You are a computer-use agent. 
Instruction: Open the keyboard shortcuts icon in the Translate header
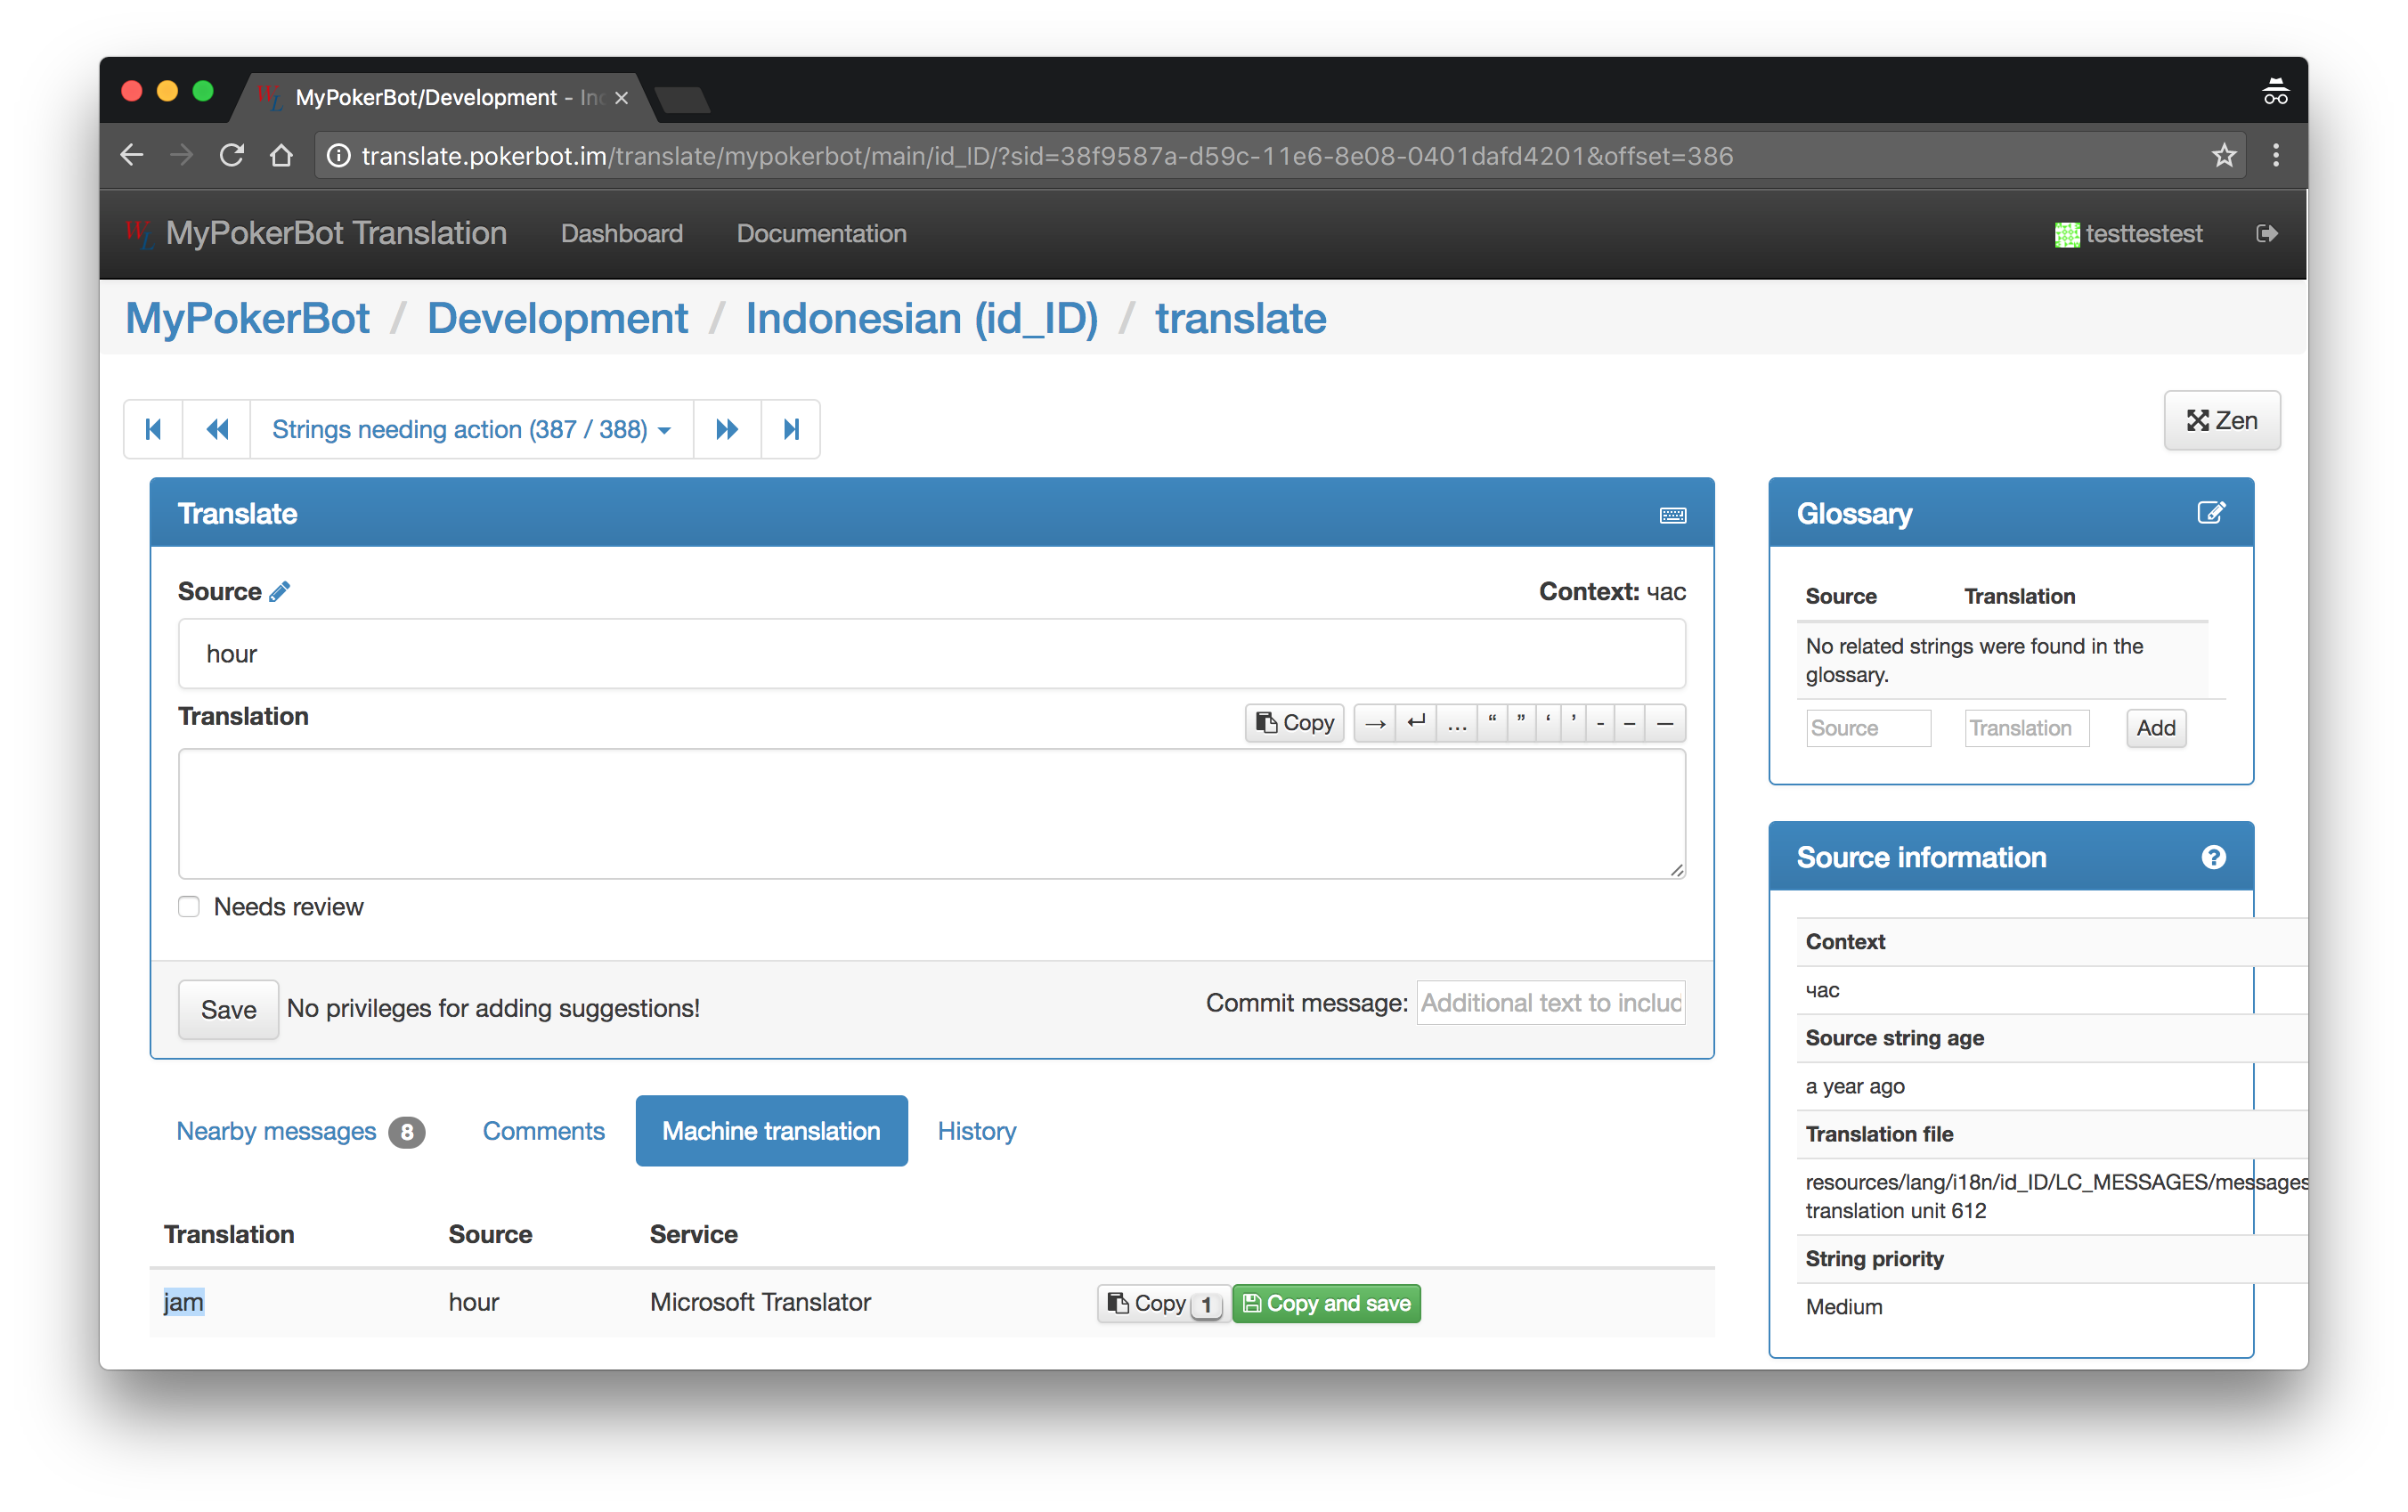tap(1672, 515)
